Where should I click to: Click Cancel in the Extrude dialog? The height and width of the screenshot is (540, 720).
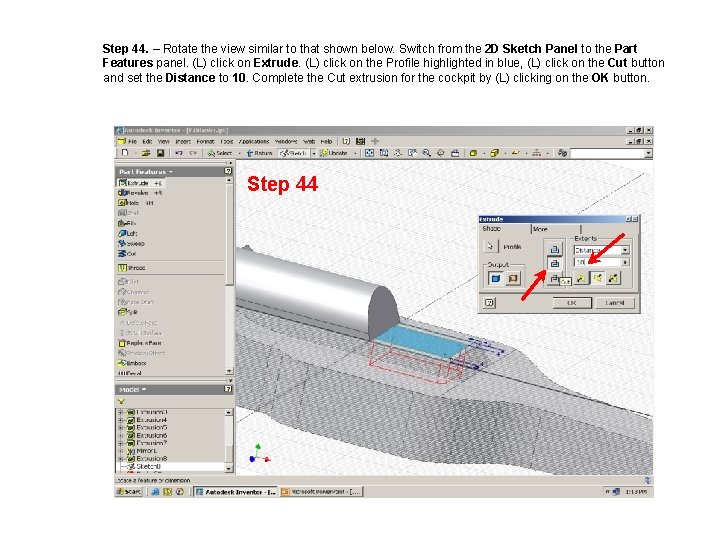614,303
